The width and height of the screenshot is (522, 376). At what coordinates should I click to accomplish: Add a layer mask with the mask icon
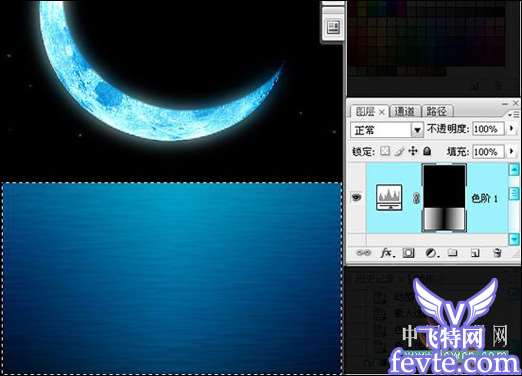(408, 253)
